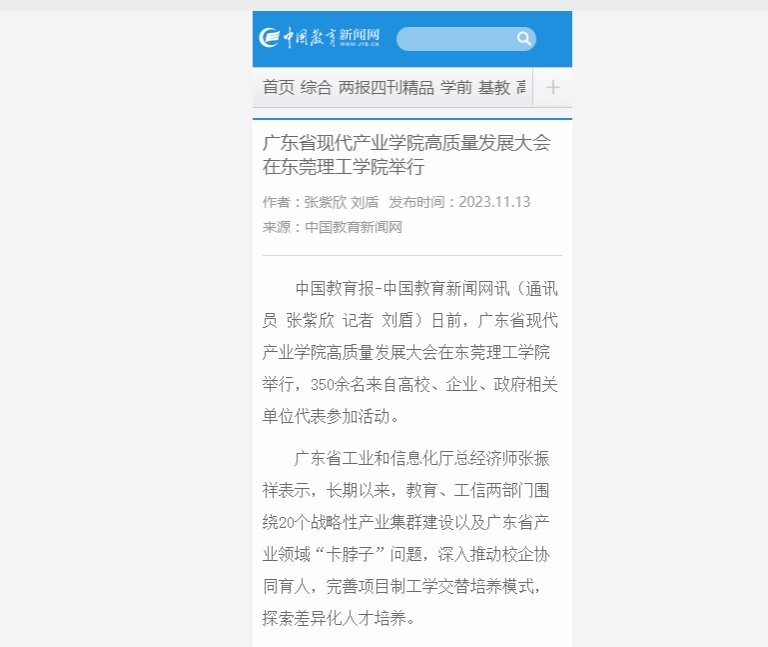The height and width of the screenshot is (647, 768).
Task: Open the 基教 navigation tab
Action: point(494,88)
